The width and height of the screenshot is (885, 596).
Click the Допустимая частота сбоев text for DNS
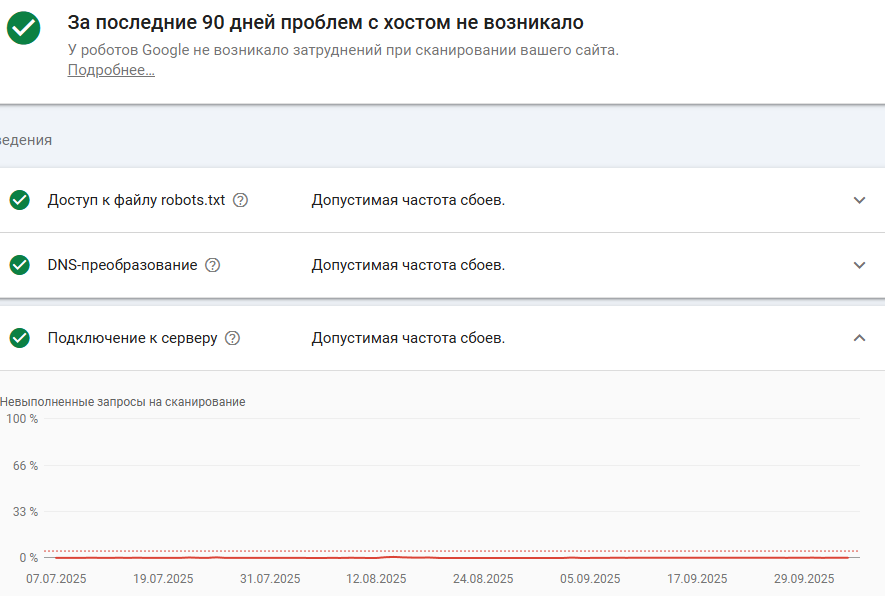click(408, 265)
